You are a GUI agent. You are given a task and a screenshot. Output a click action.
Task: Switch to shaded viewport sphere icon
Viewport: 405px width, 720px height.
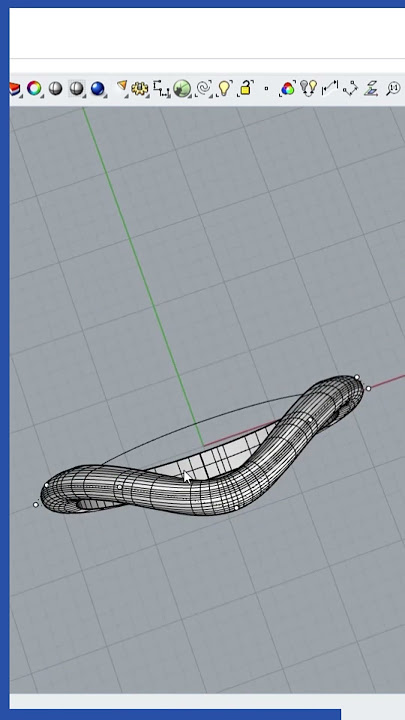point(55,88)
